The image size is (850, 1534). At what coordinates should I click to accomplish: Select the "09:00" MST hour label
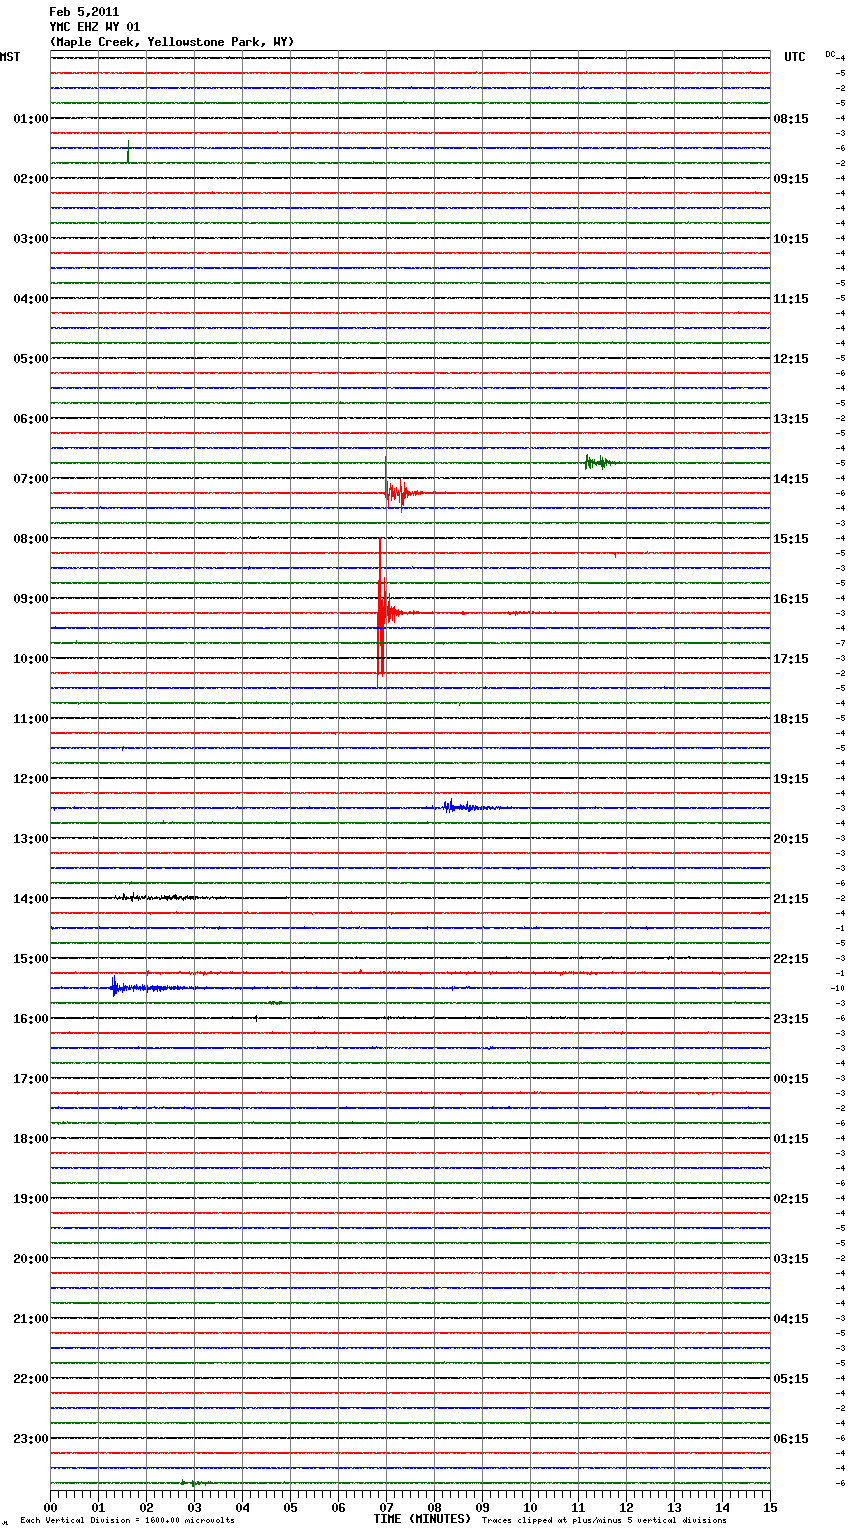30,599
